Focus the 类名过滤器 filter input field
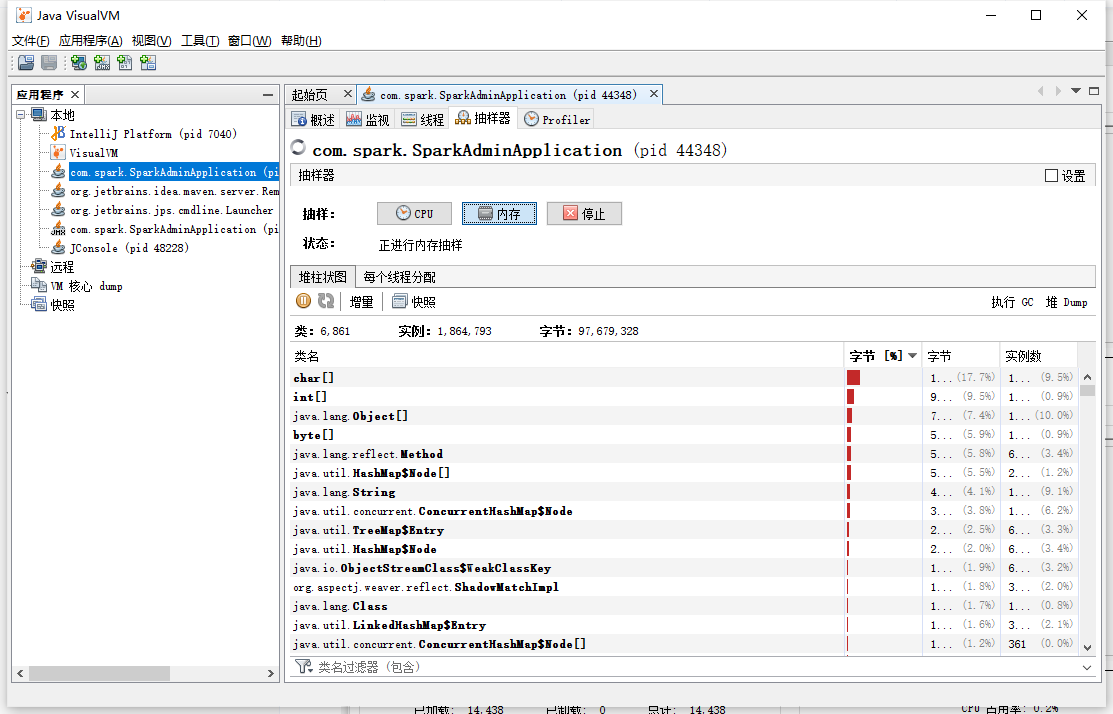Image resolution: width=1113 pixels, height=714 pixels. [696, 666]
